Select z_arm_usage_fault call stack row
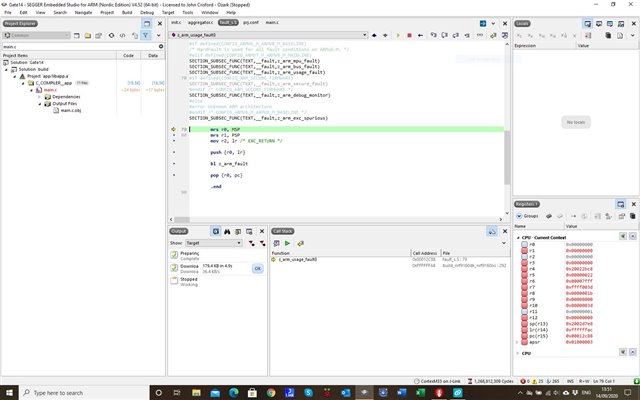Screen dimensions: 640x400 pos(390,260)
